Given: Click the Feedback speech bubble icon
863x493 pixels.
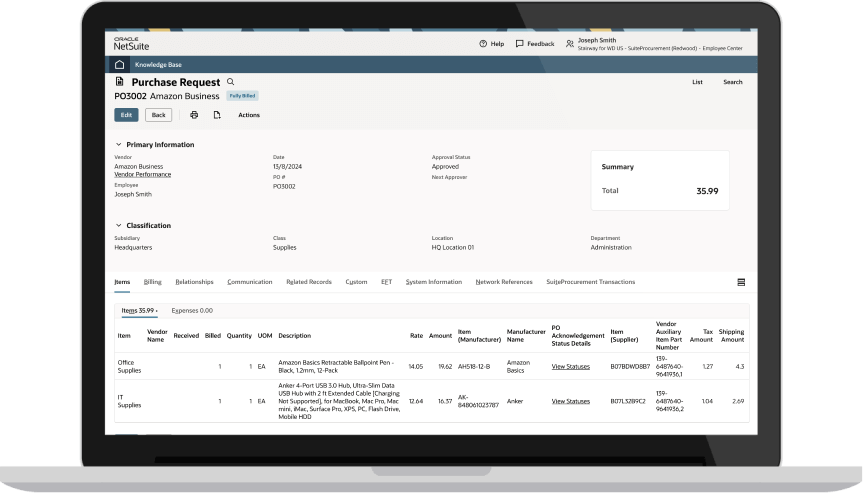Looking at the screenshot, I should point(520,44).
